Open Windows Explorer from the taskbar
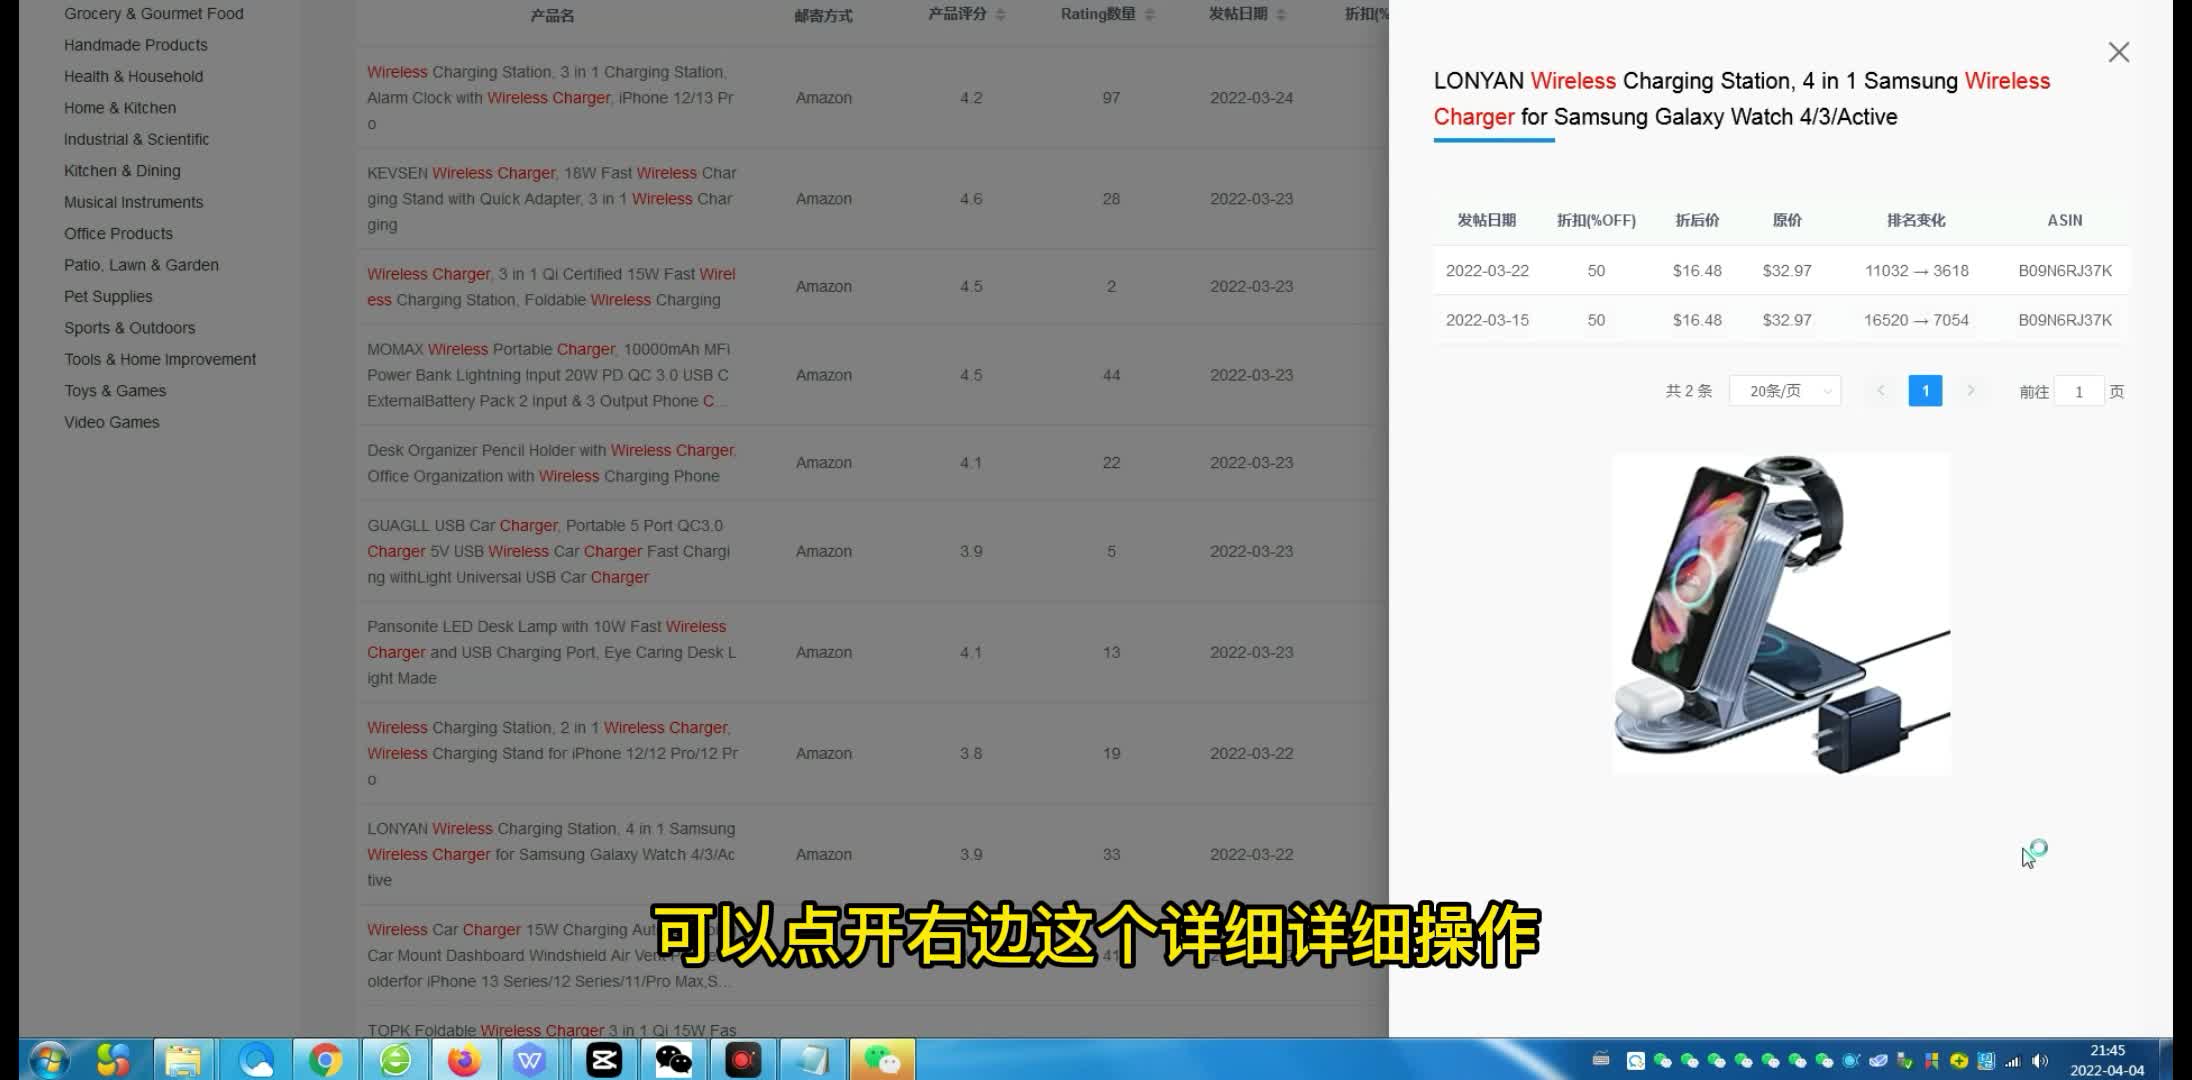2192x1080 pixels. point(183,1060)
